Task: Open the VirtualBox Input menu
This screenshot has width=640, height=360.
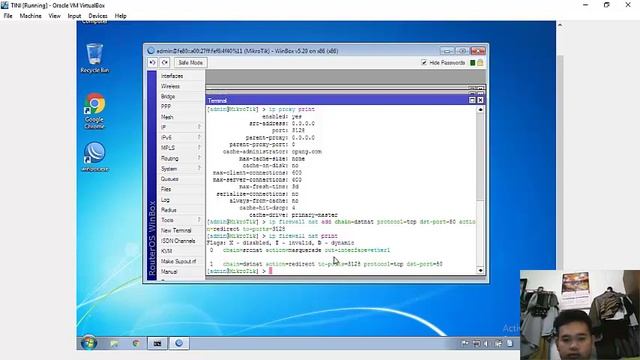Action: (74, 16)
